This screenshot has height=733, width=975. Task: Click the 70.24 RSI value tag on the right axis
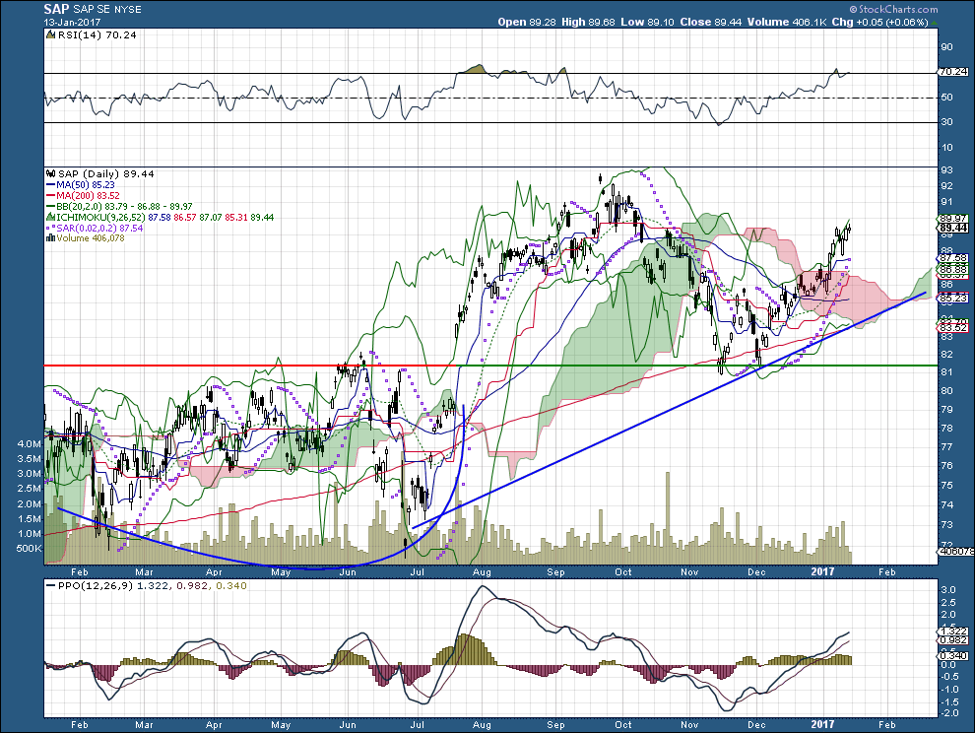point(953,72)
